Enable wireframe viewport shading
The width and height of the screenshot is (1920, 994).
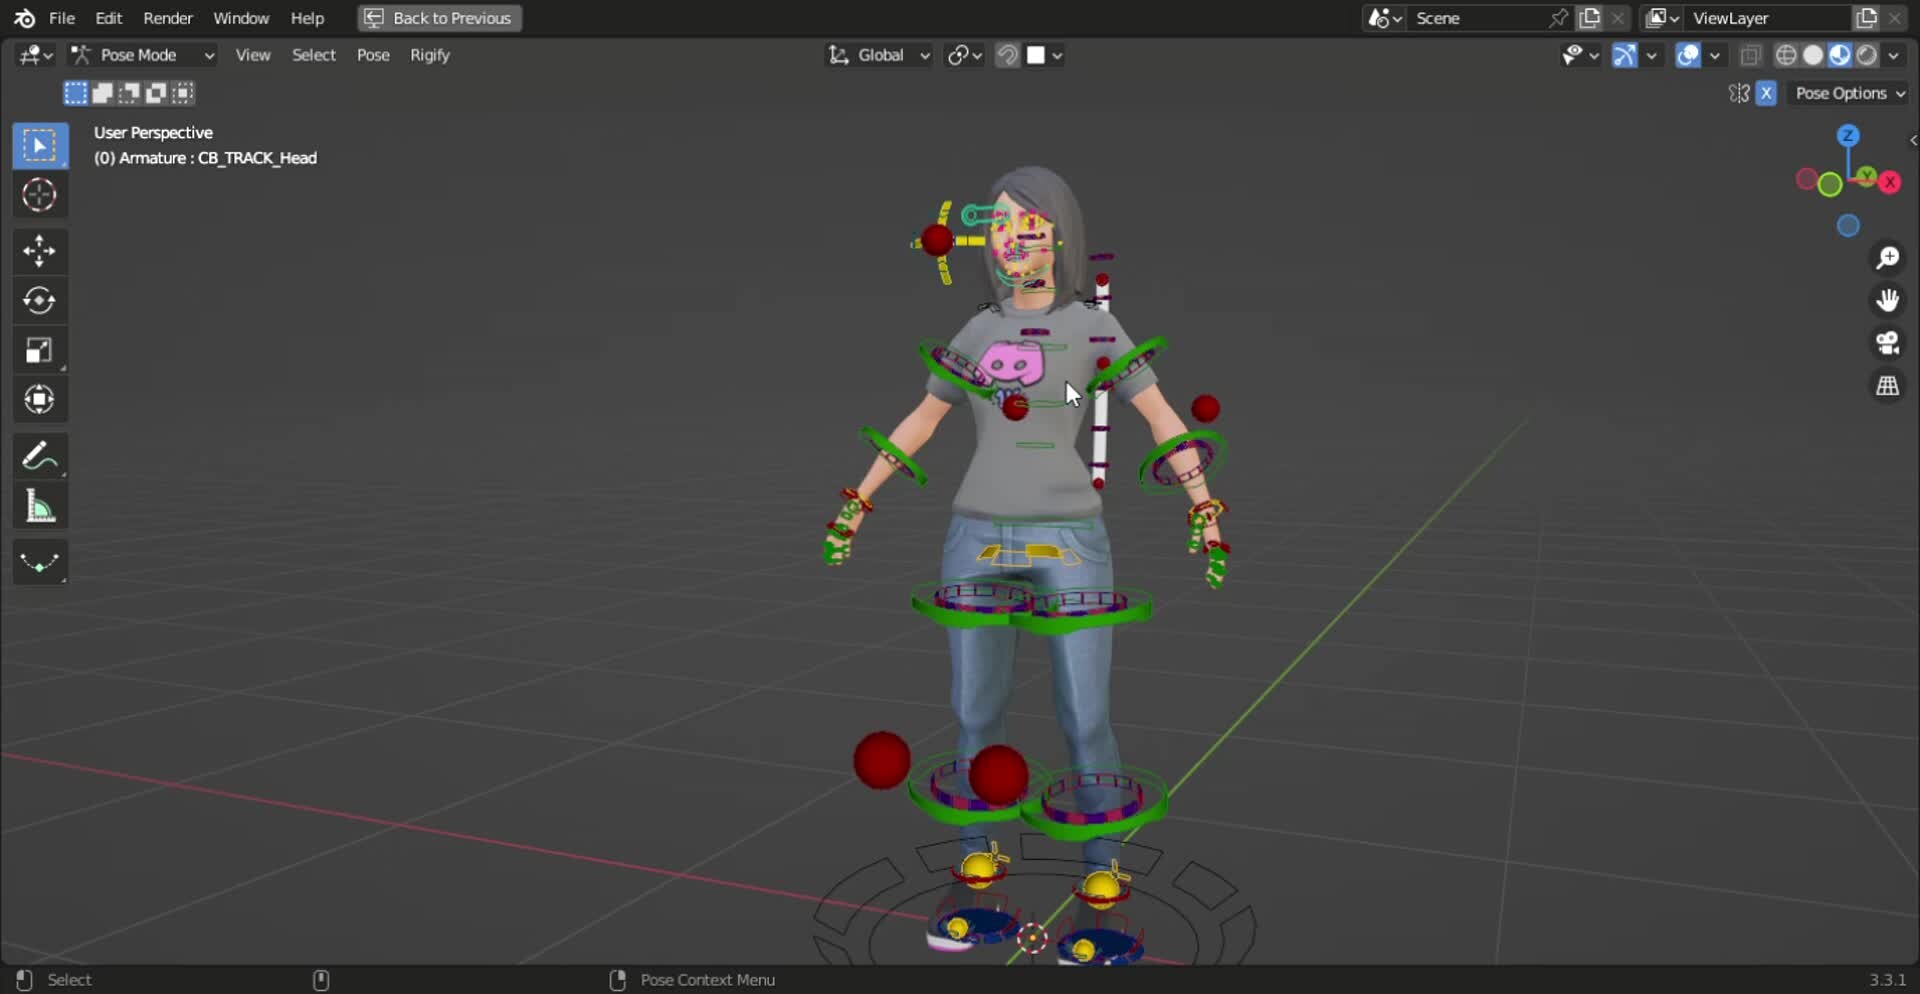(1787, 56)
